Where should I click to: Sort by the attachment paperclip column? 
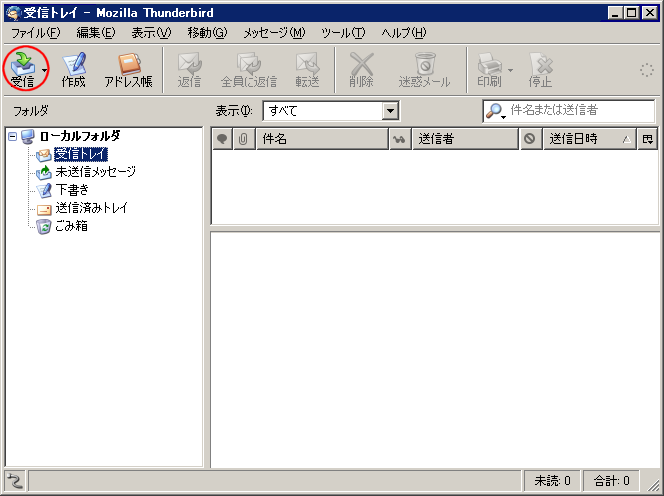point(243,139)
